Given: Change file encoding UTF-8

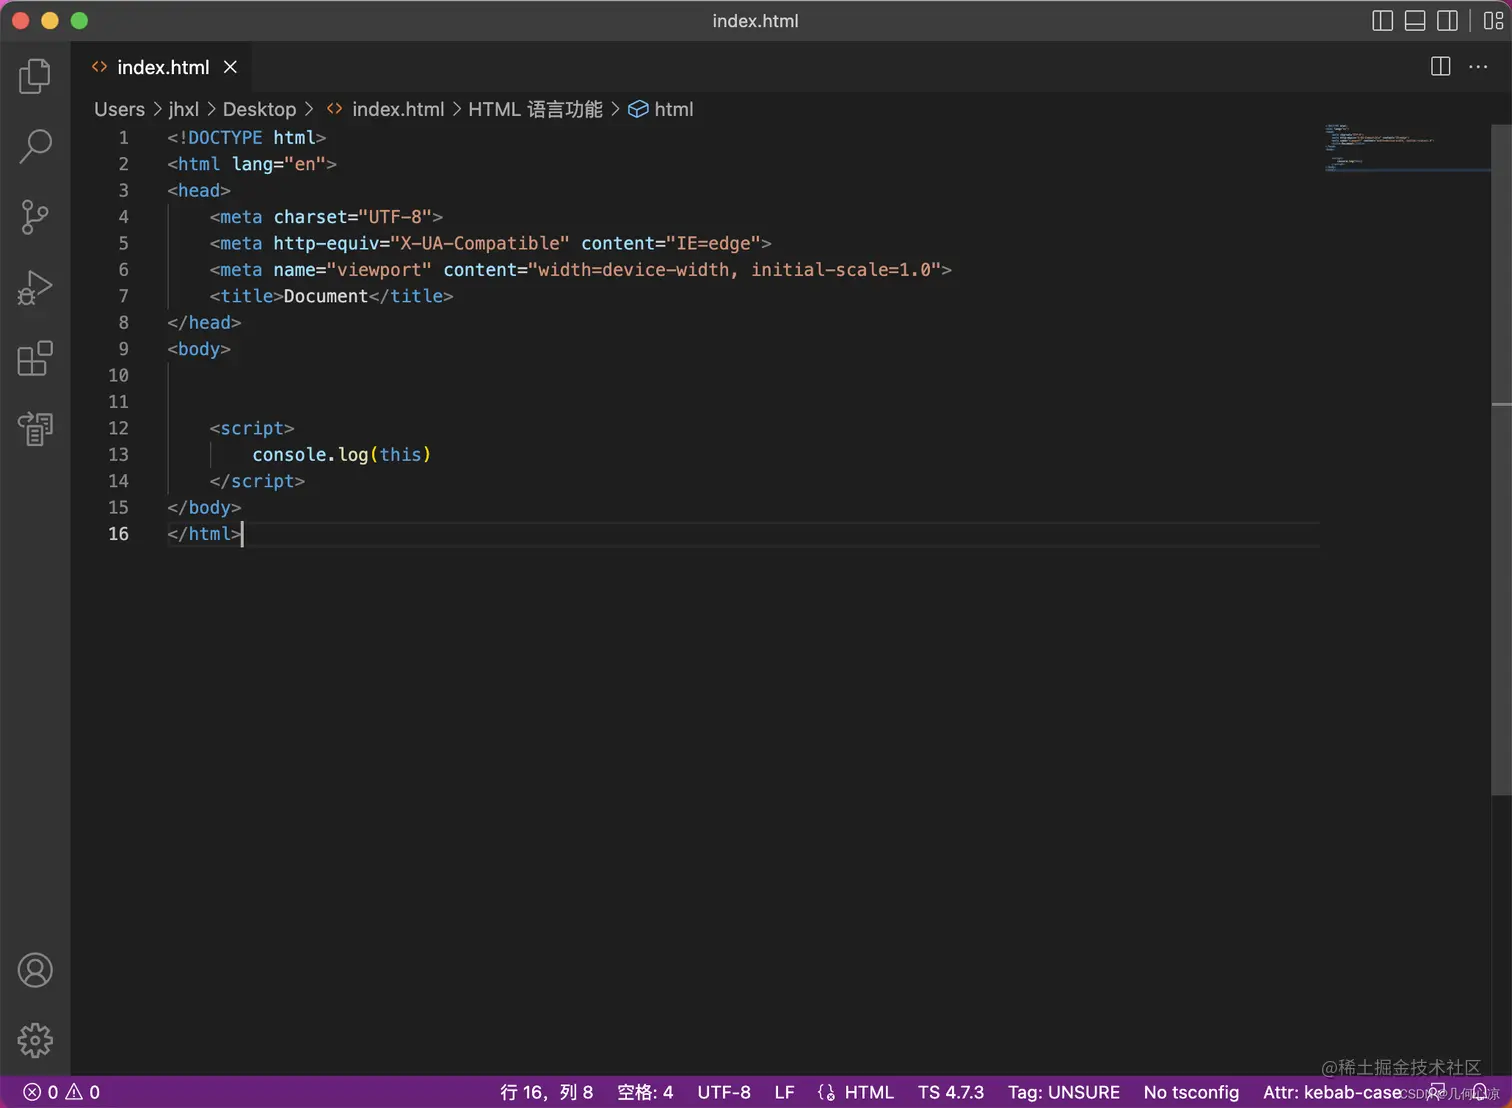Looking at the screenshot, I should [724, 1092].
